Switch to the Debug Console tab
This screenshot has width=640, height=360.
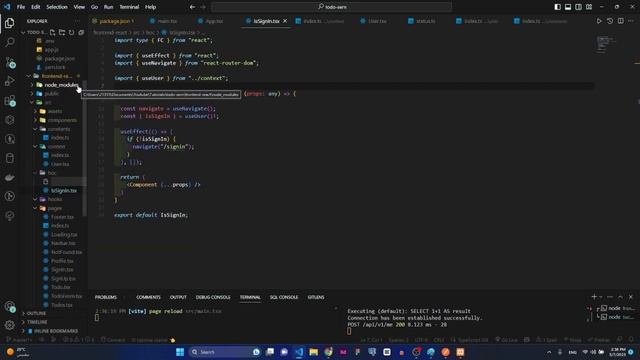click(213, 297)
